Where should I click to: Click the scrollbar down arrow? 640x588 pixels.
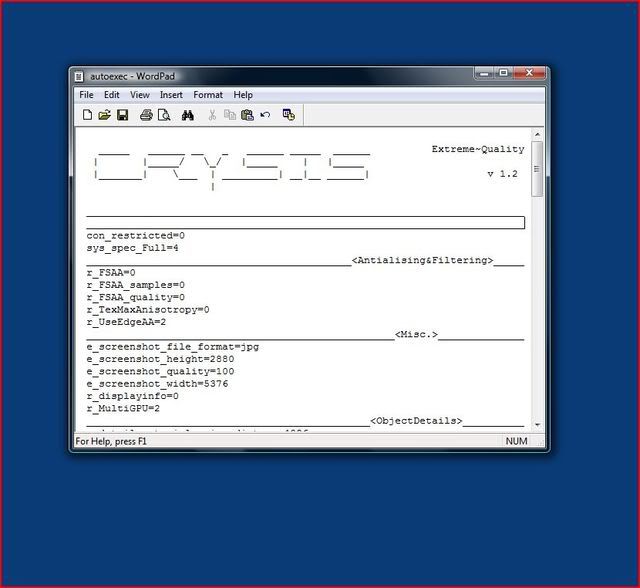(x=538, y=425)
